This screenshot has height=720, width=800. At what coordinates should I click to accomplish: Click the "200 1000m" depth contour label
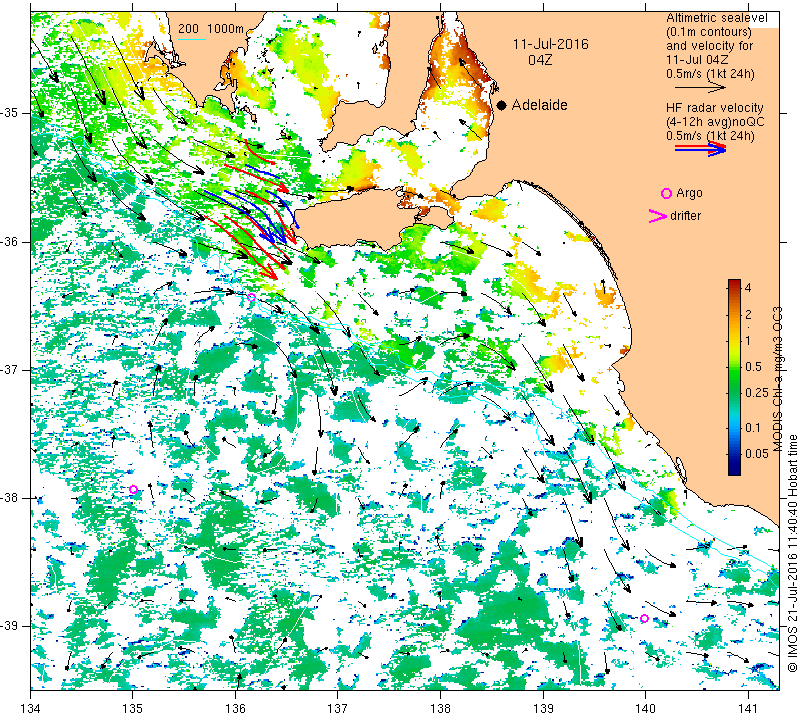tap(211, 29)
